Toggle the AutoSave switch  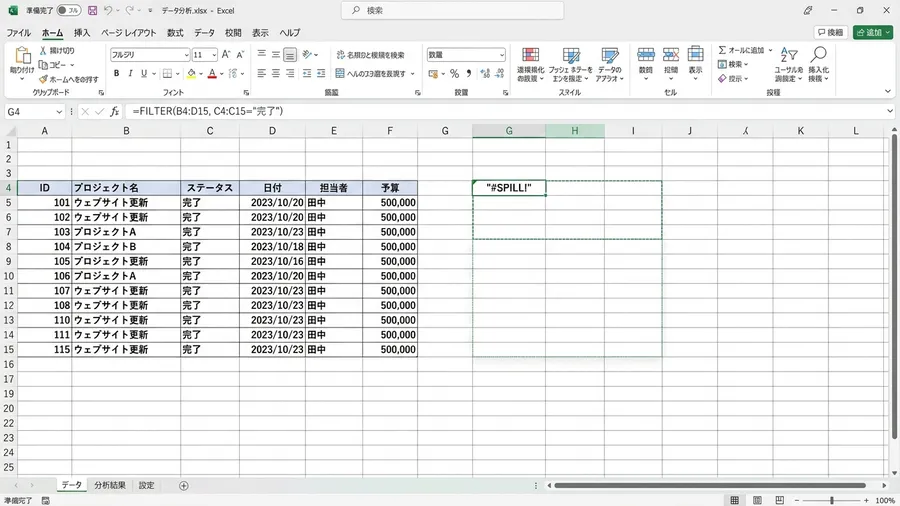69,10
